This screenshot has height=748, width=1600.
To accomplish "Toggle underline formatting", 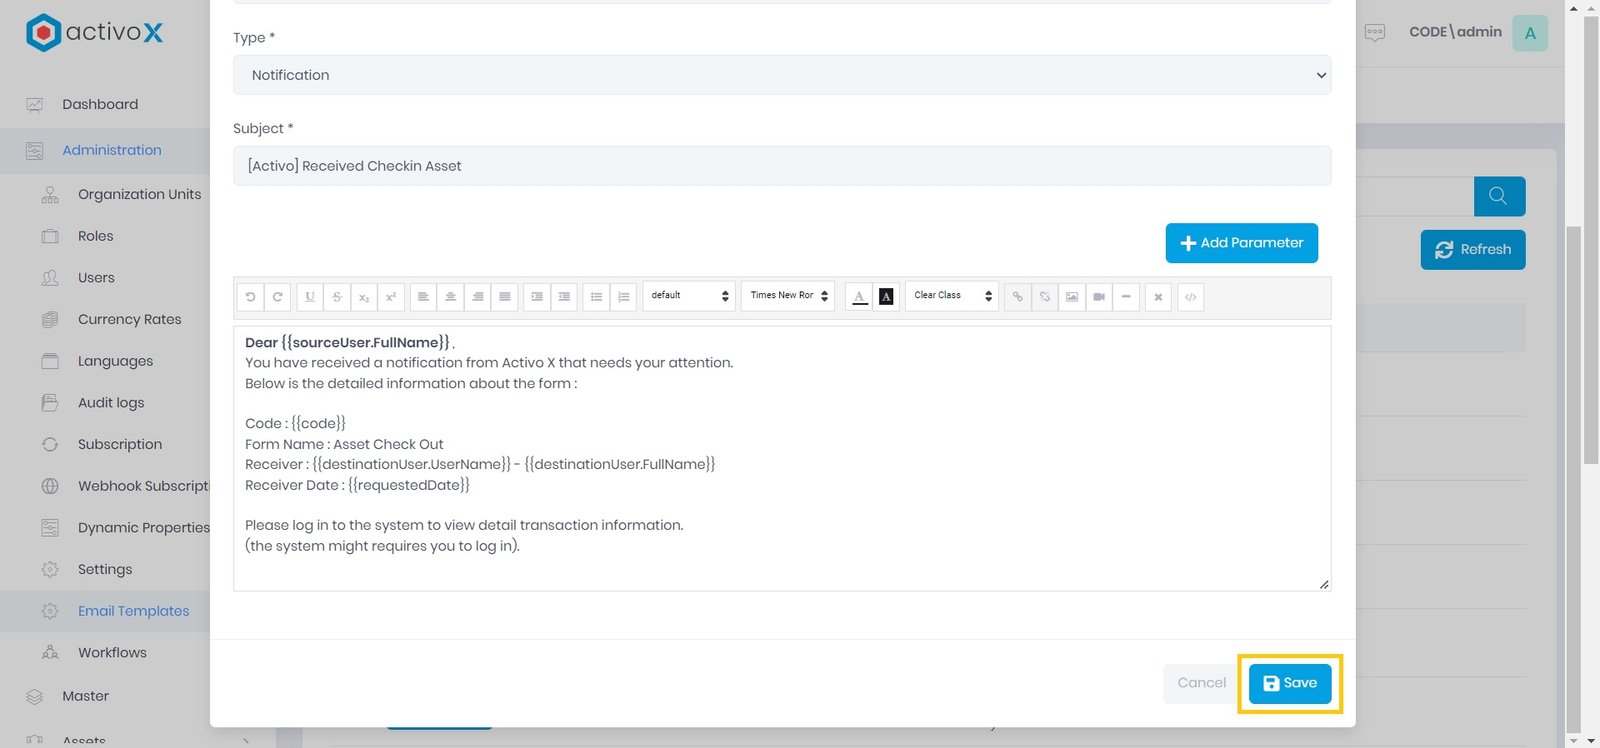I will tap(310, 297).
